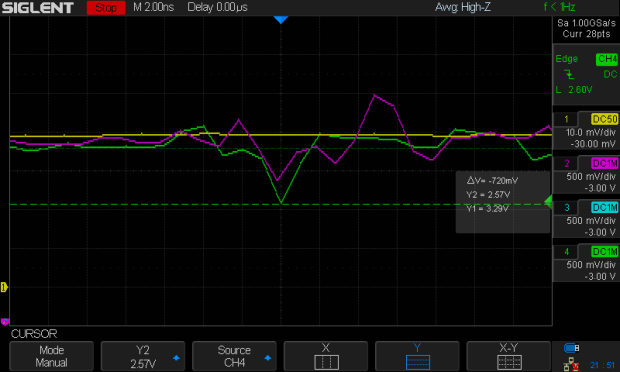620x372 pixels.
Task: Open the Source CH4 softkey
Action: tap(234, 356)
